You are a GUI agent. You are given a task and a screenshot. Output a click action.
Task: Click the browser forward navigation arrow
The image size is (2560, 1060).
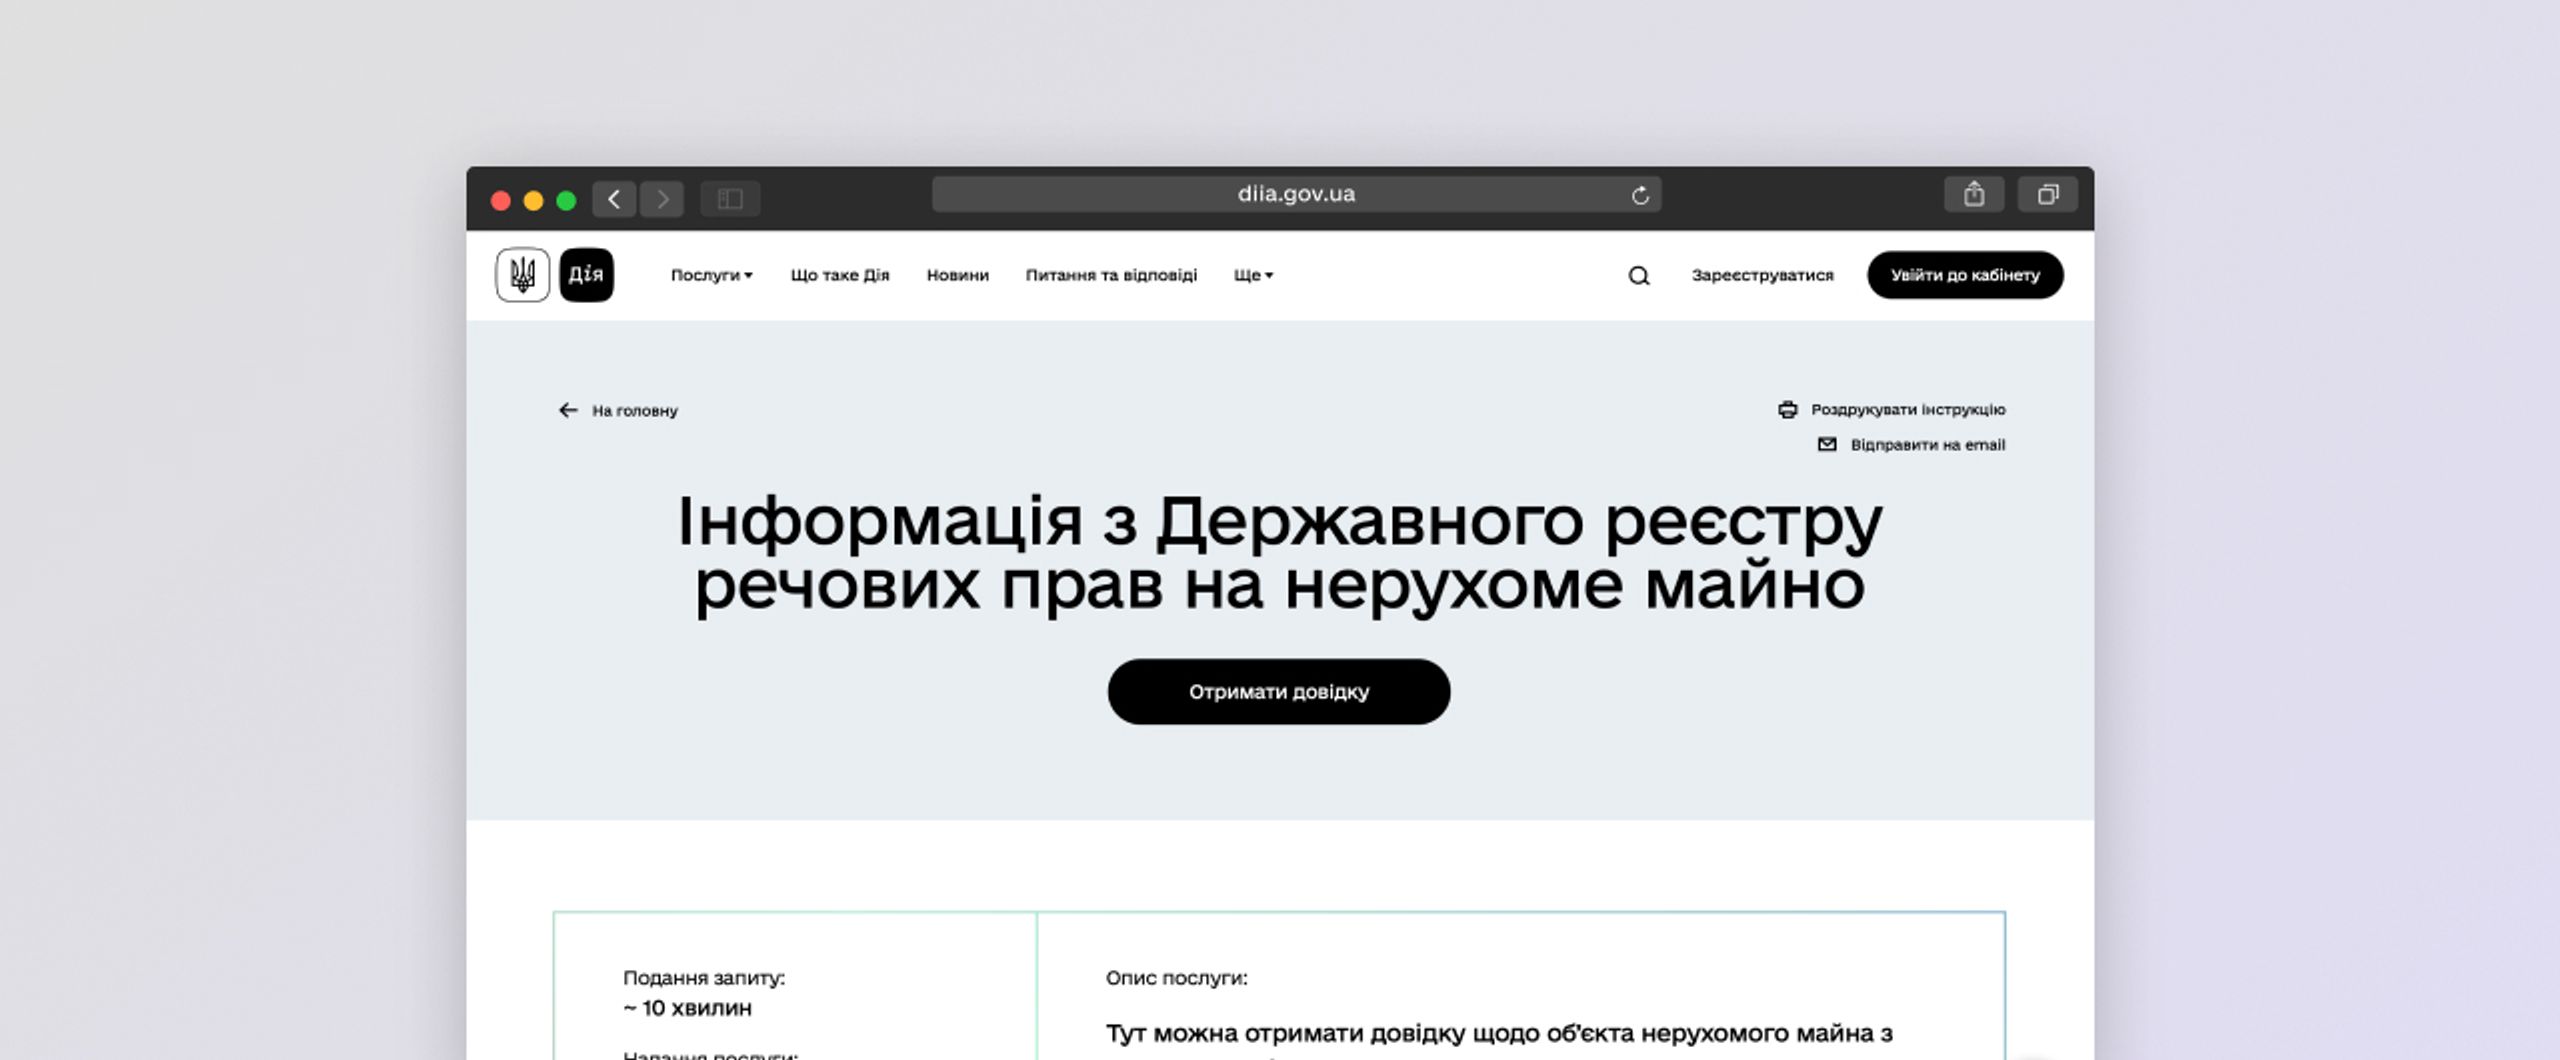click(663, 197)
